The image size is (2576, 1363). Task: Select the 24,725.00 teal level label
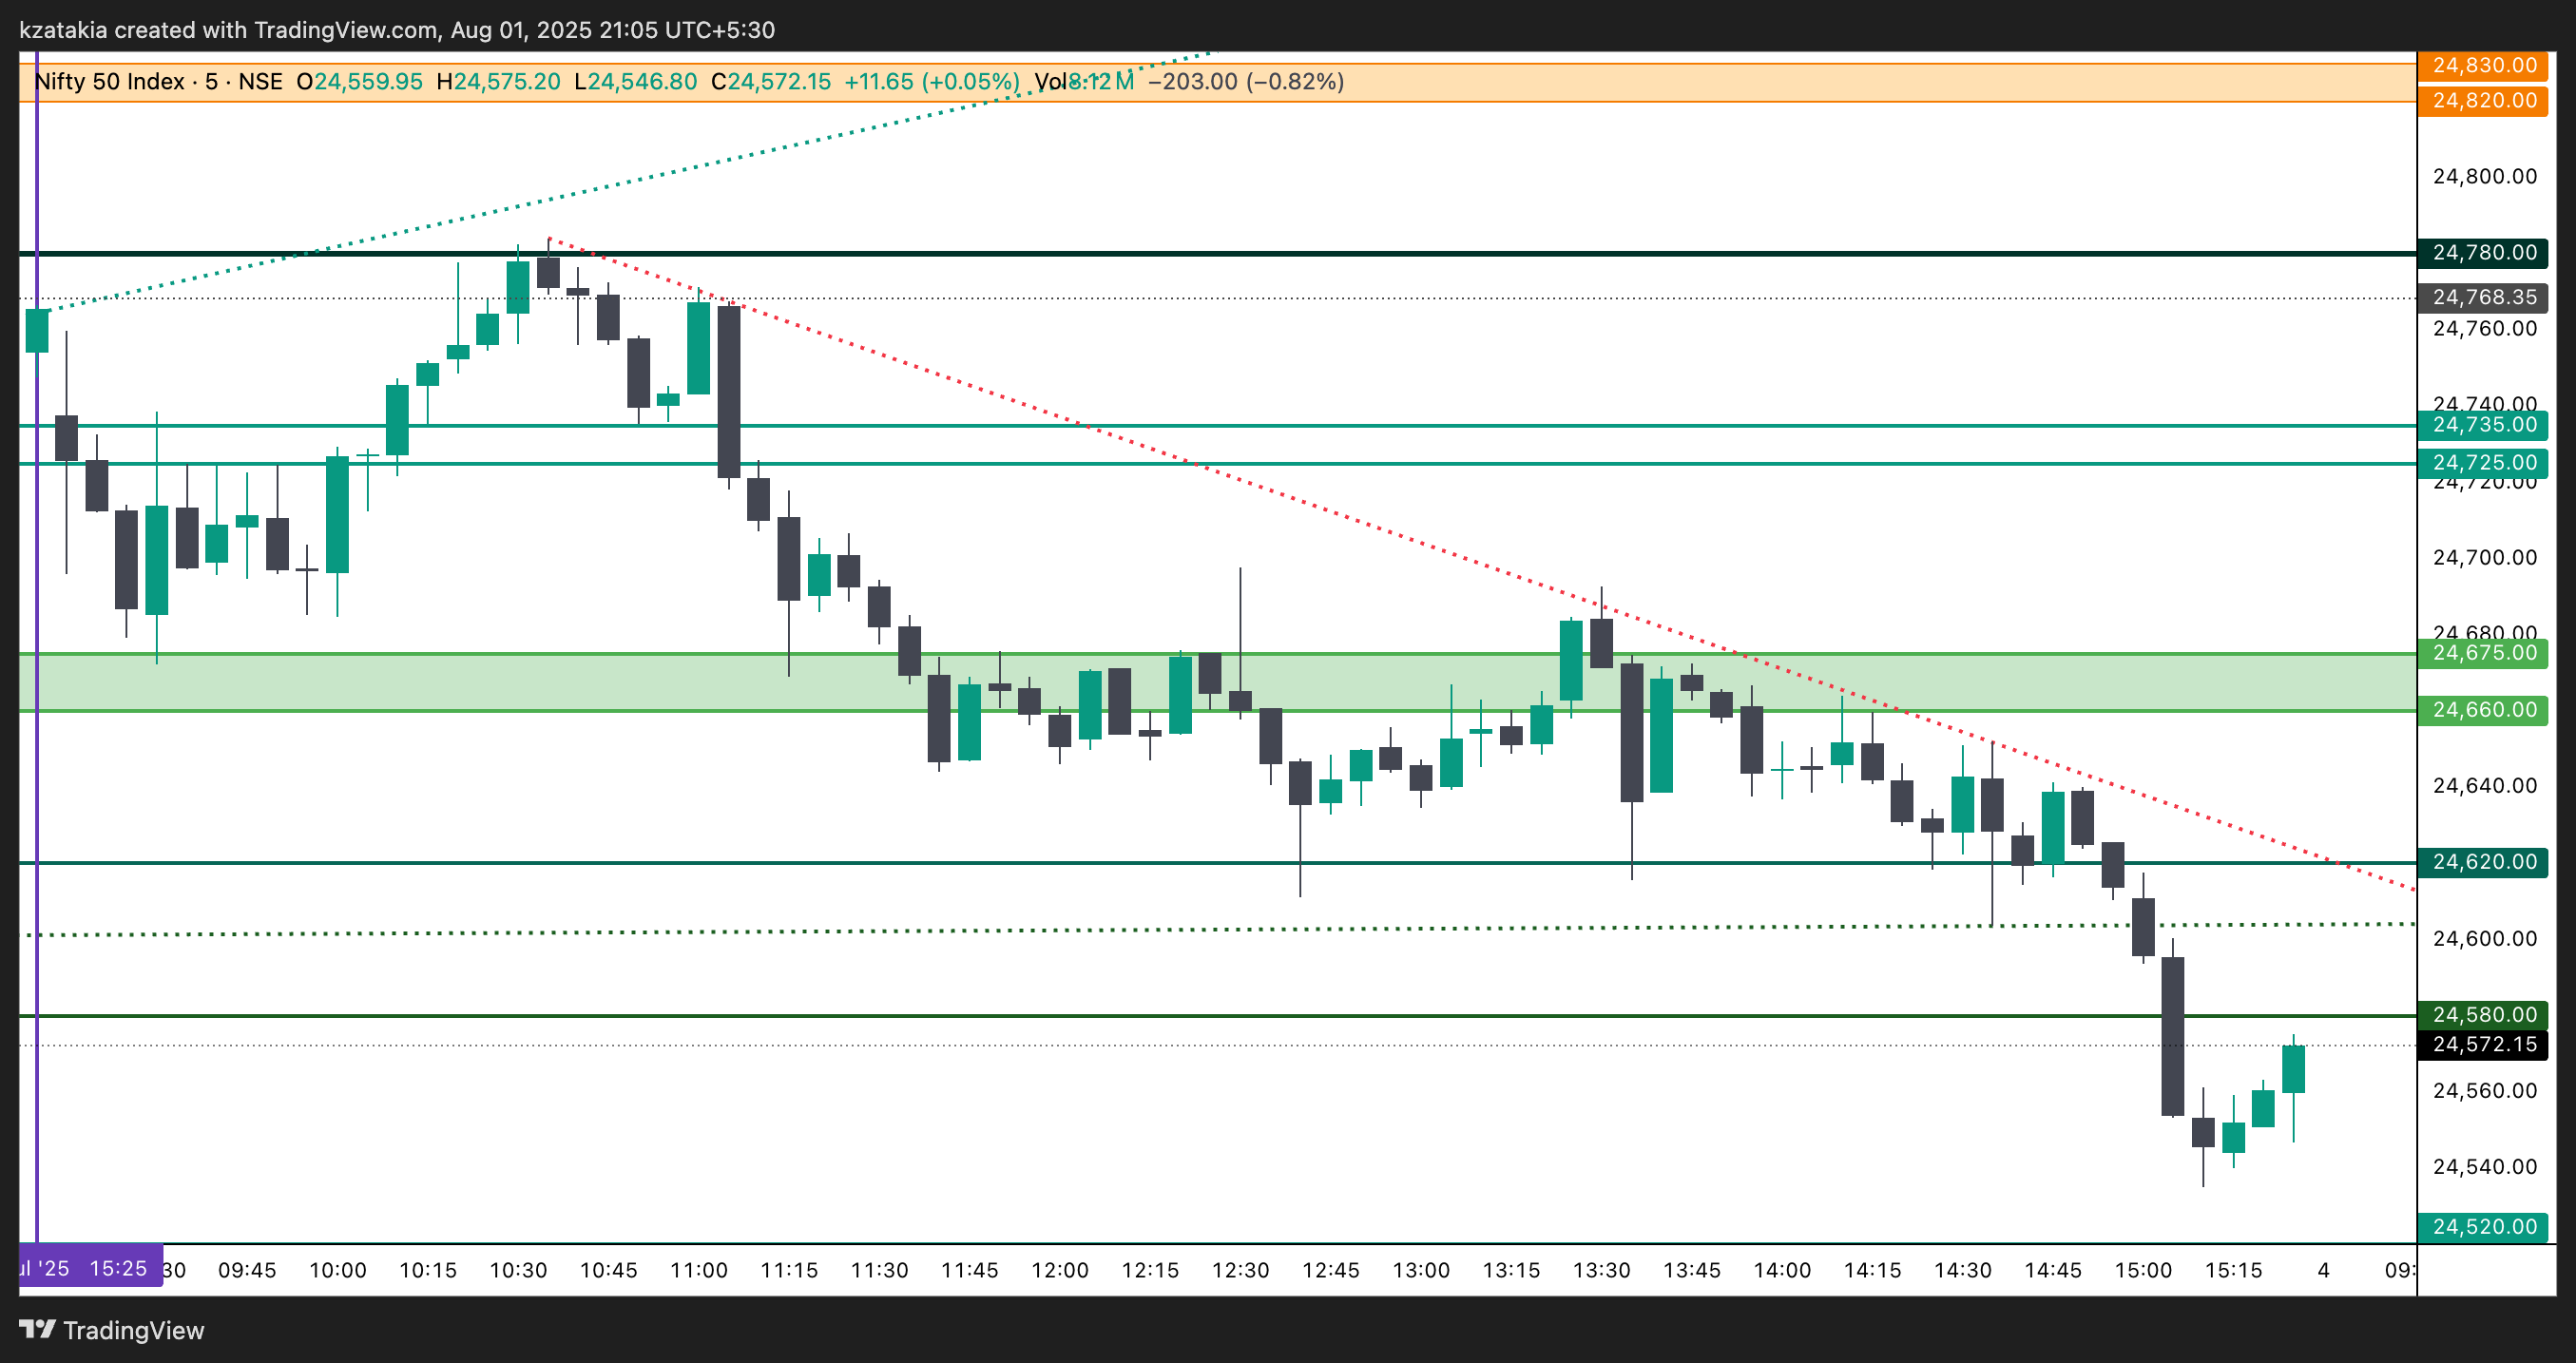click(2484, 462)
